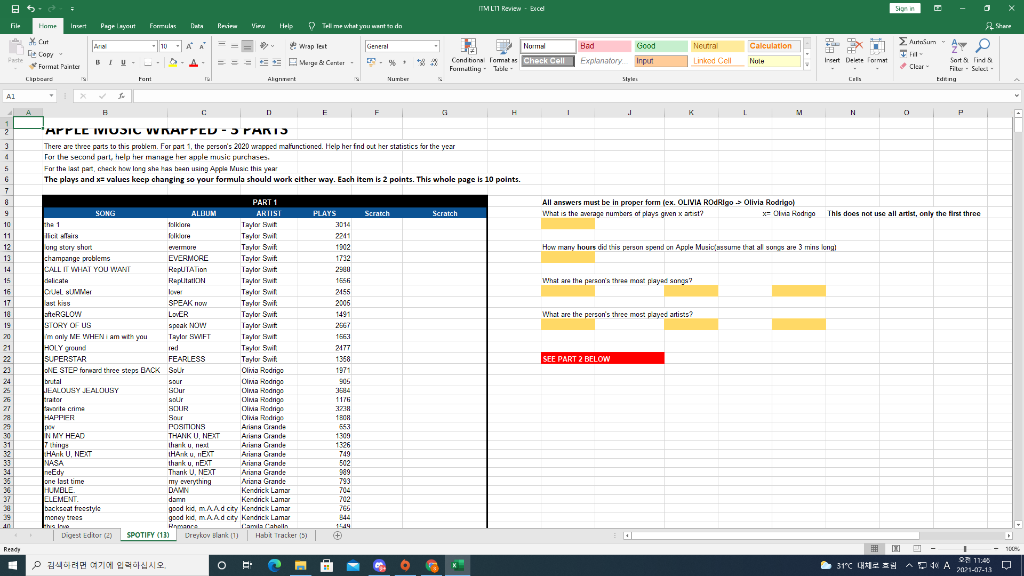
Task: Apply comma style
Action: point(404,63)
